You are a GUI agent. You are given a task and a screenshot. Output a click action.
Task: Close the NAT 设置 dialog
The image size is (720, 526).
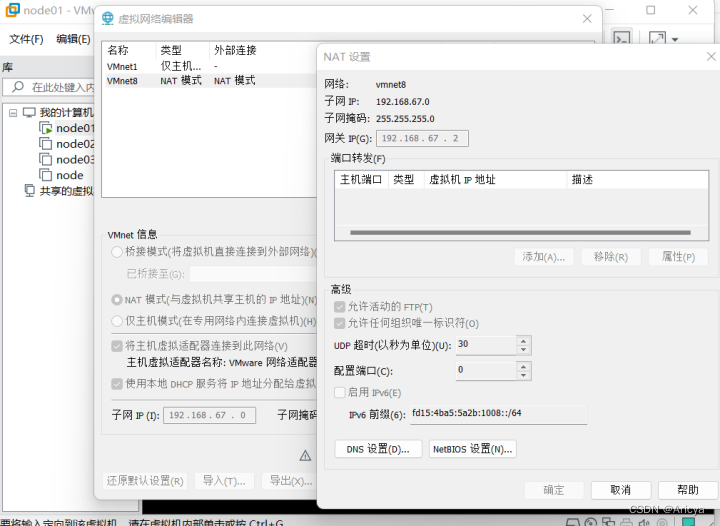click(x=711, y=56)
